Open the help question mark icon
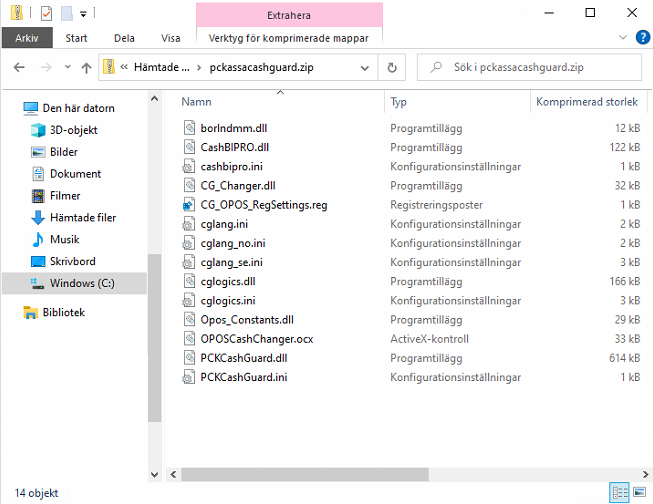Screen dimensions: 653x504 [642, 37]
